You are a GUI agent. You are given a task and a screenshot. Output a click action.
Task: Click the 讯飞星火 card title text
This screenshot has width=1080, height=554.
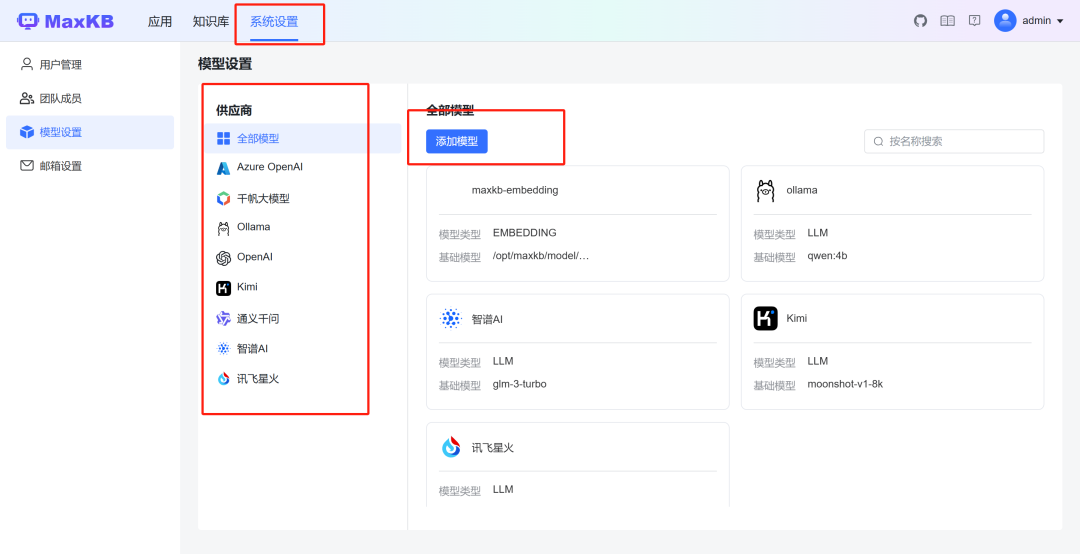pos(493,448)
